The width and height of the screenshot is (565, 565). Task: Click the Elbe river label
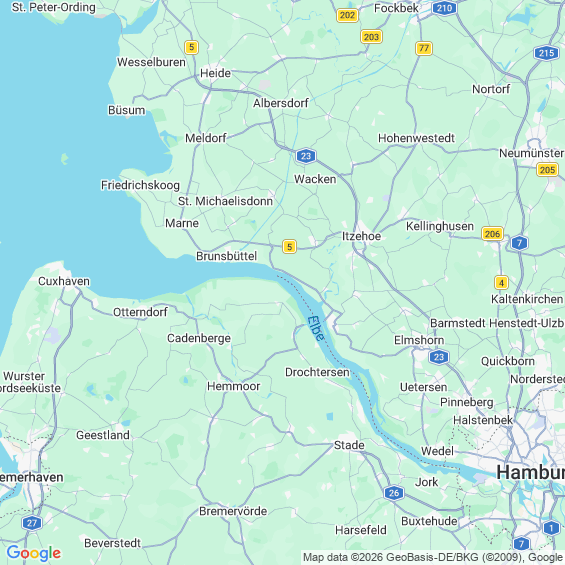(316, 328)
